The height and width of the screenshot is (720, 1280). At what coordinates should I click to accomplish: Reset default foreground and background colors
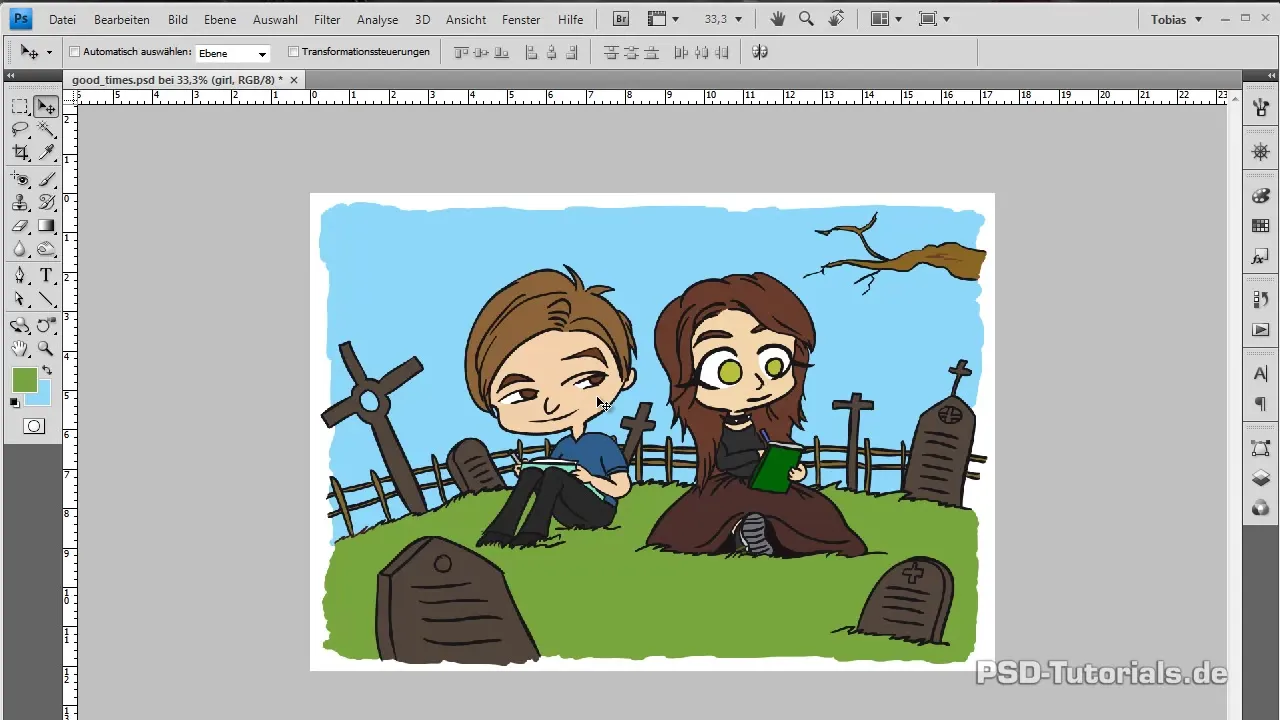[15, 403]
